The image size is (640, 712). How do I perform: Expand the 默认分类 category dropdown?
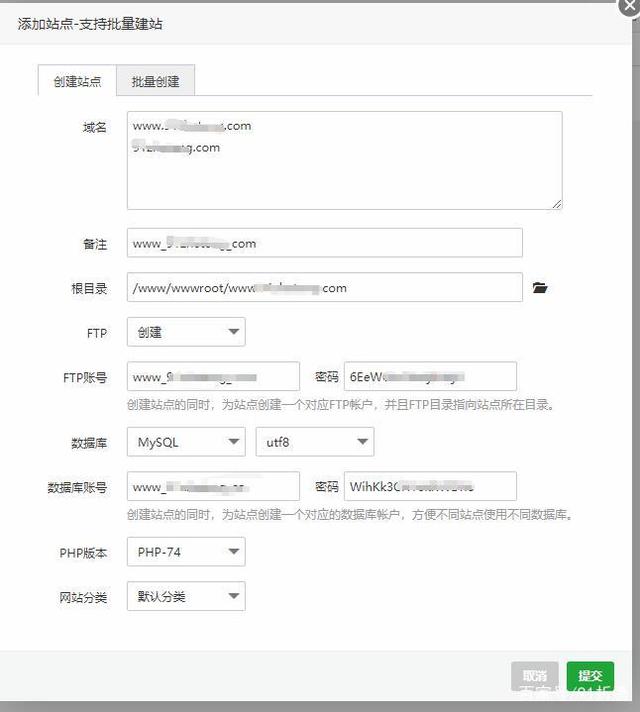[186, 596]
